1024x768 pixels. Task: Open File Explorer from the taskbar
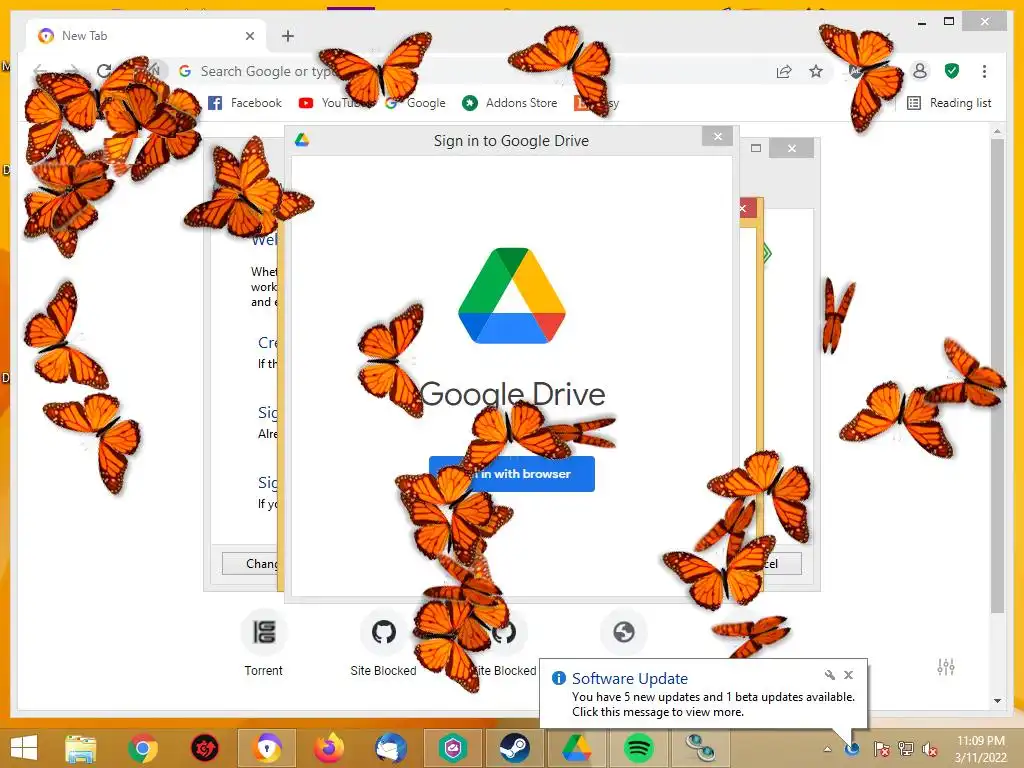pyautogui.click(x=81, y=748)
